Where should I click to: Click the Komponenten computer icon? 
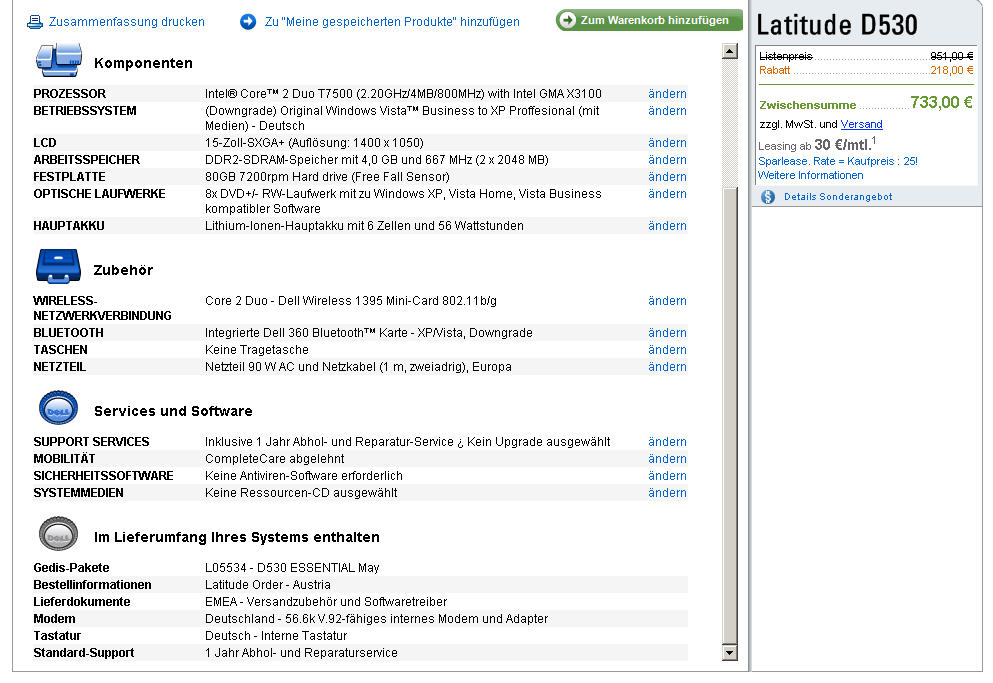pos(59,60)
